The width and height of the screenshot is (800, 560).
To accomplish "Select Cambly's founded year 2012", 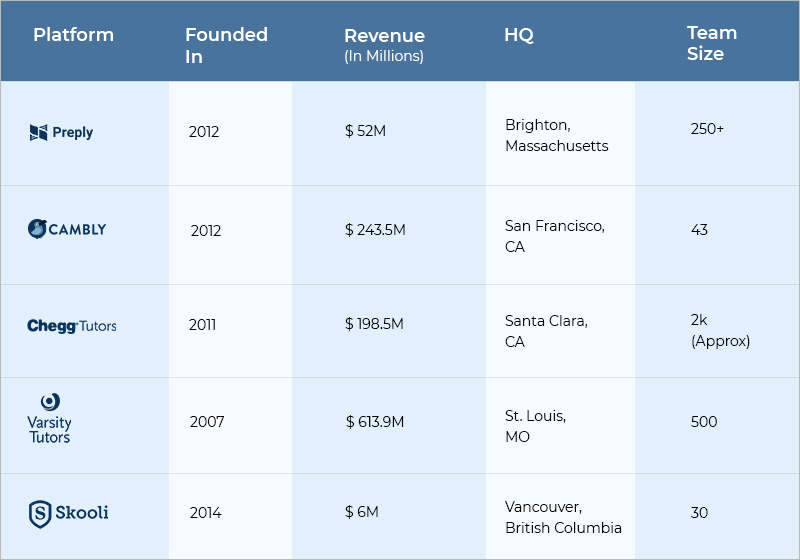I will [x=206, y=231].
